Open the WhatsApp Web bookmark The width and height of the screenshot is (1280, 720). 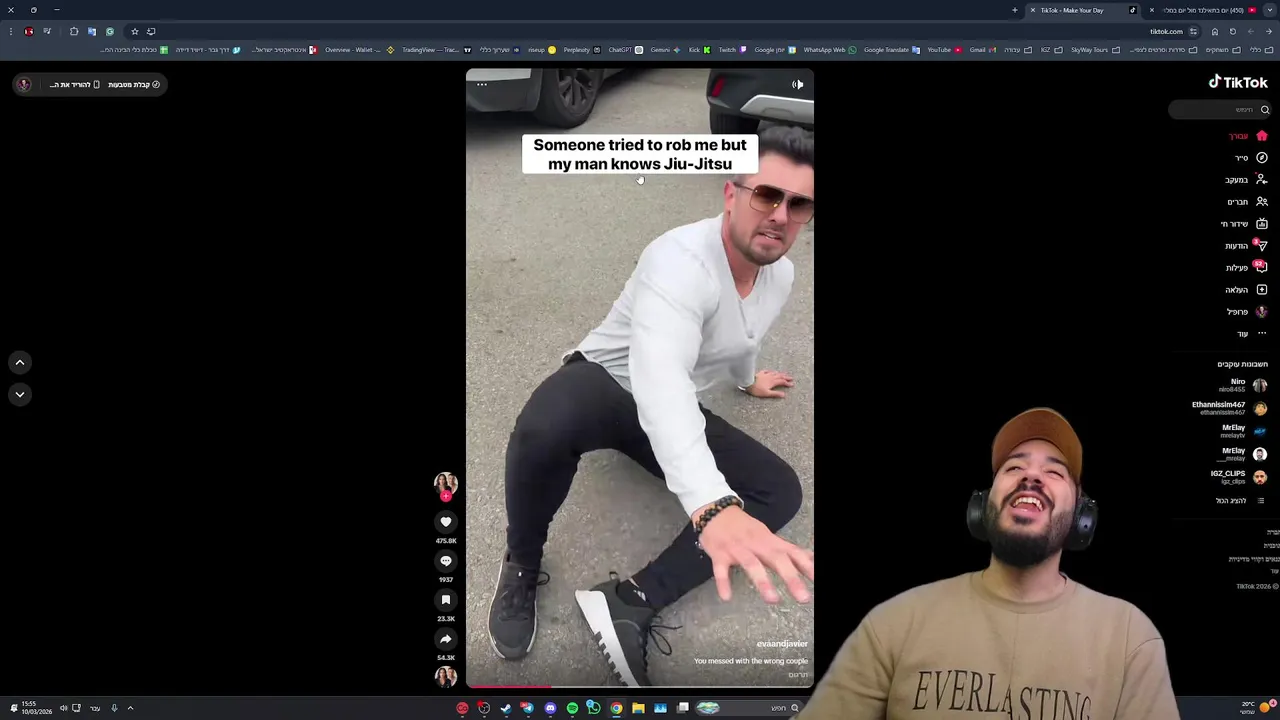(x=829, y=50)
